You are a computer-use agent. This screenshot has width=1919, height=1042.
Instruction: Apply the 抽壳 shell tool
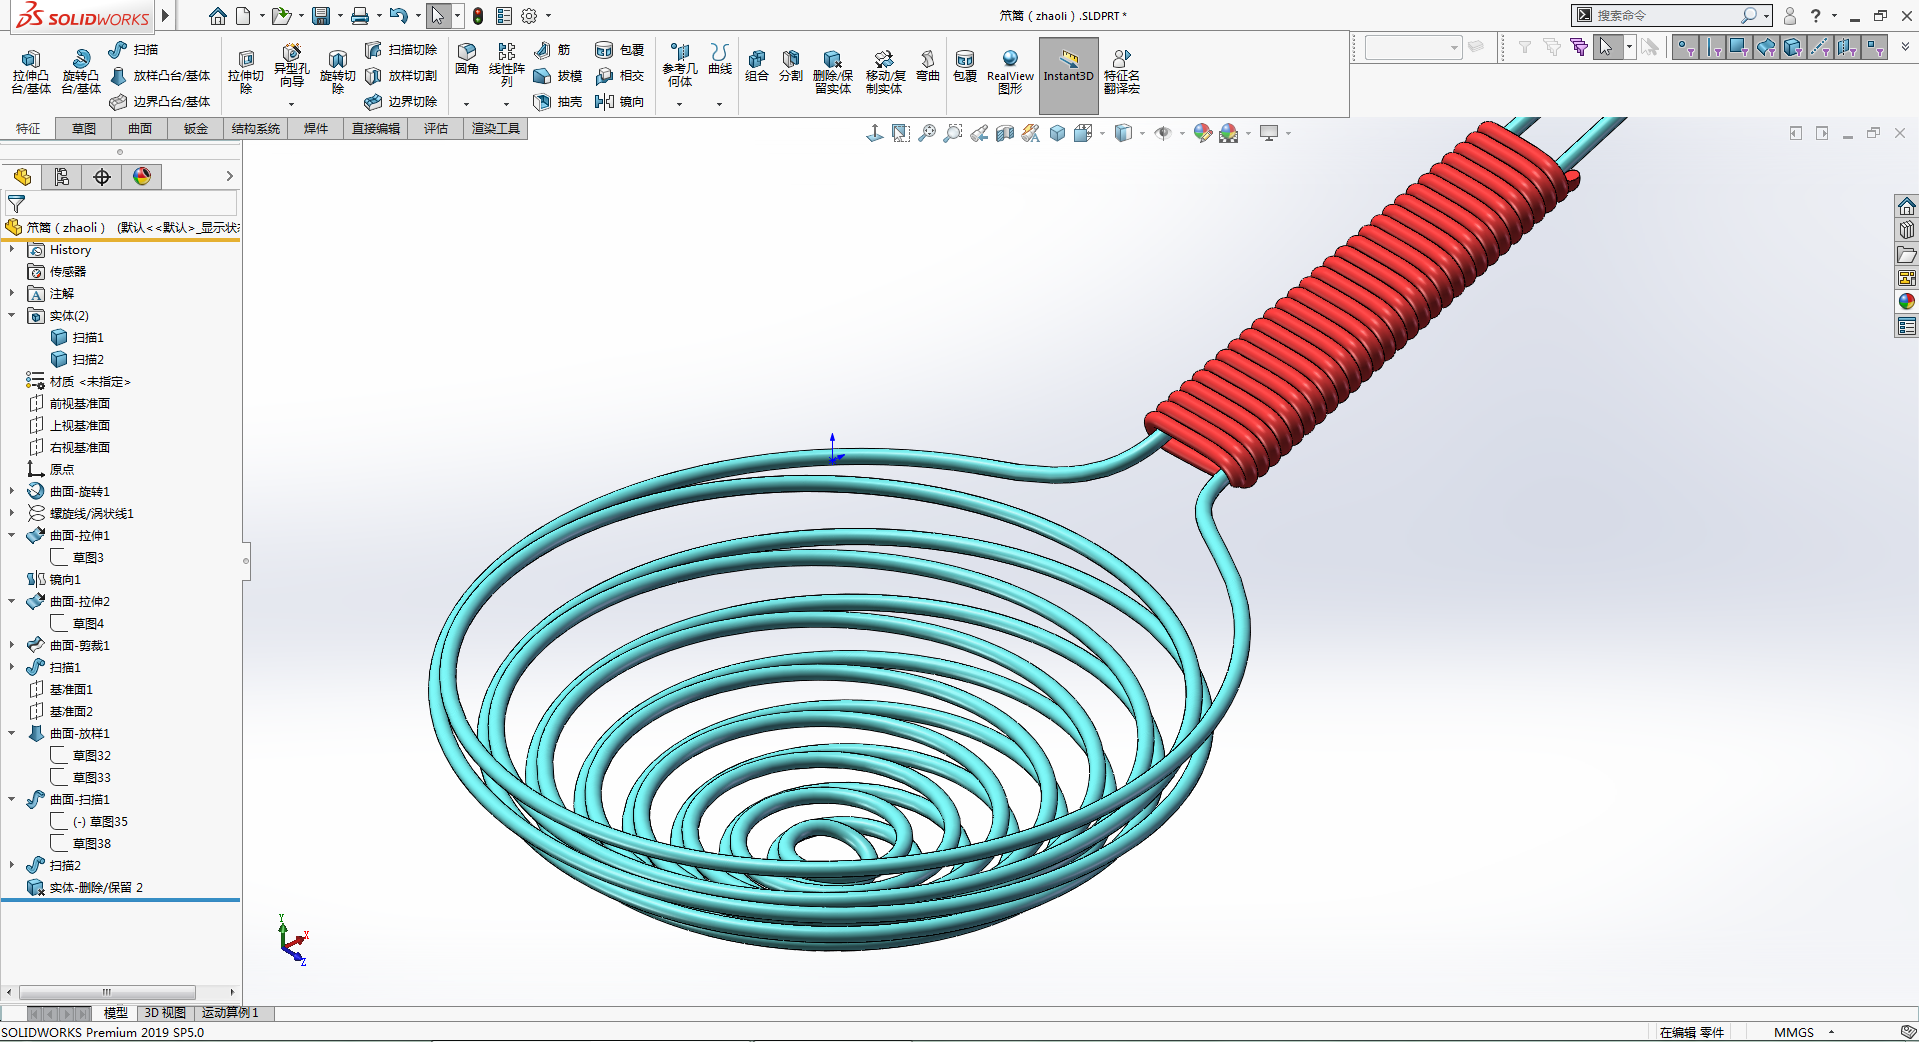(557, 101)
